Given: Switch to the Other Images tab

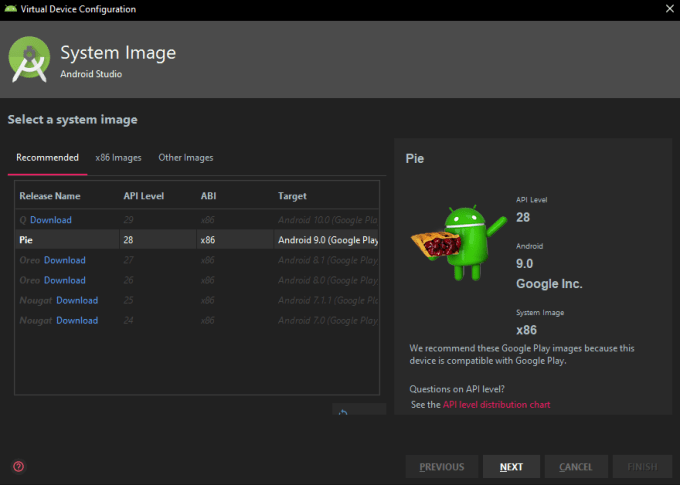Looking at the screenshot, I should 186,158.
